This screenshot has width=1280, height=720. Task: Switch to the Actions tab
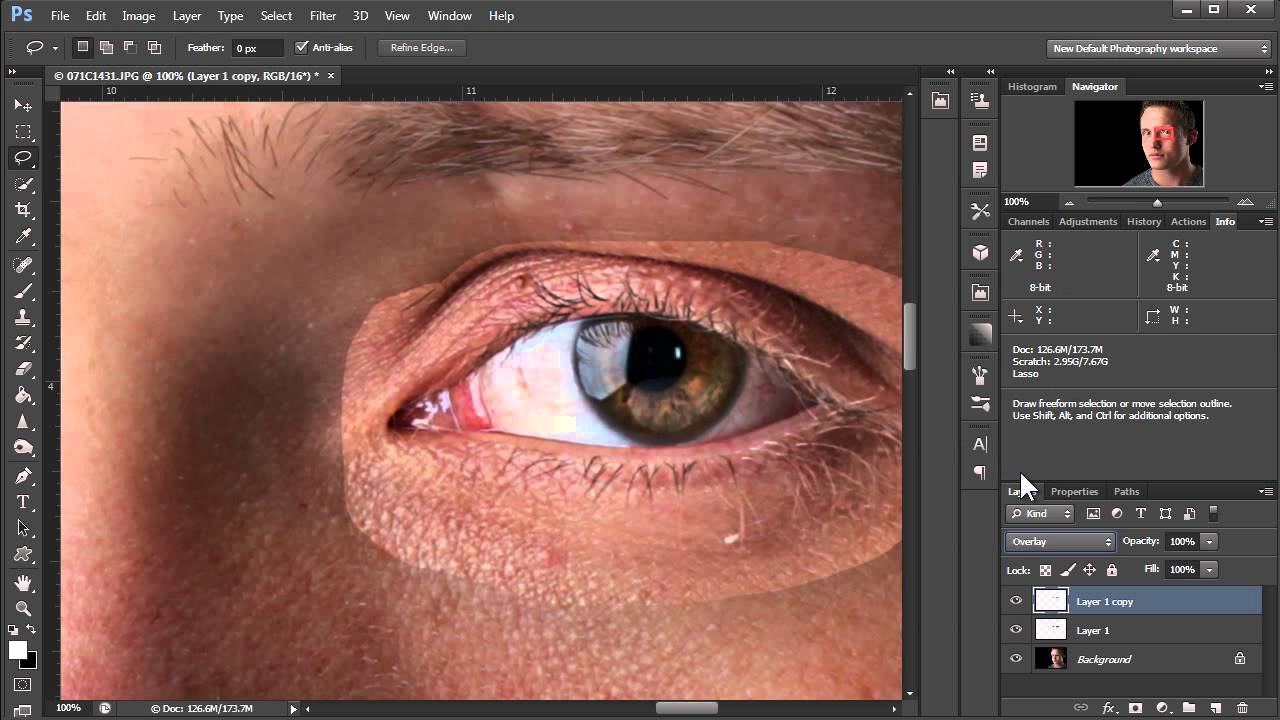click(x=1188, y=222)
